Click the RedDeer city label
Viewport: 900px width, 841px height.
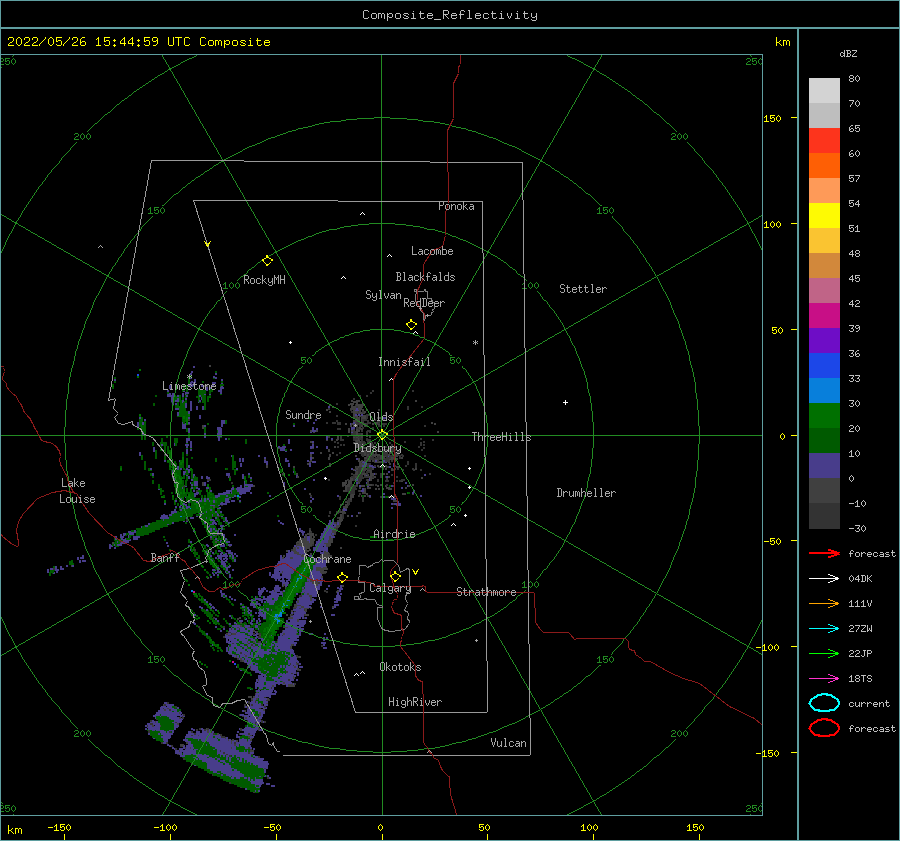tap(424, 303)
